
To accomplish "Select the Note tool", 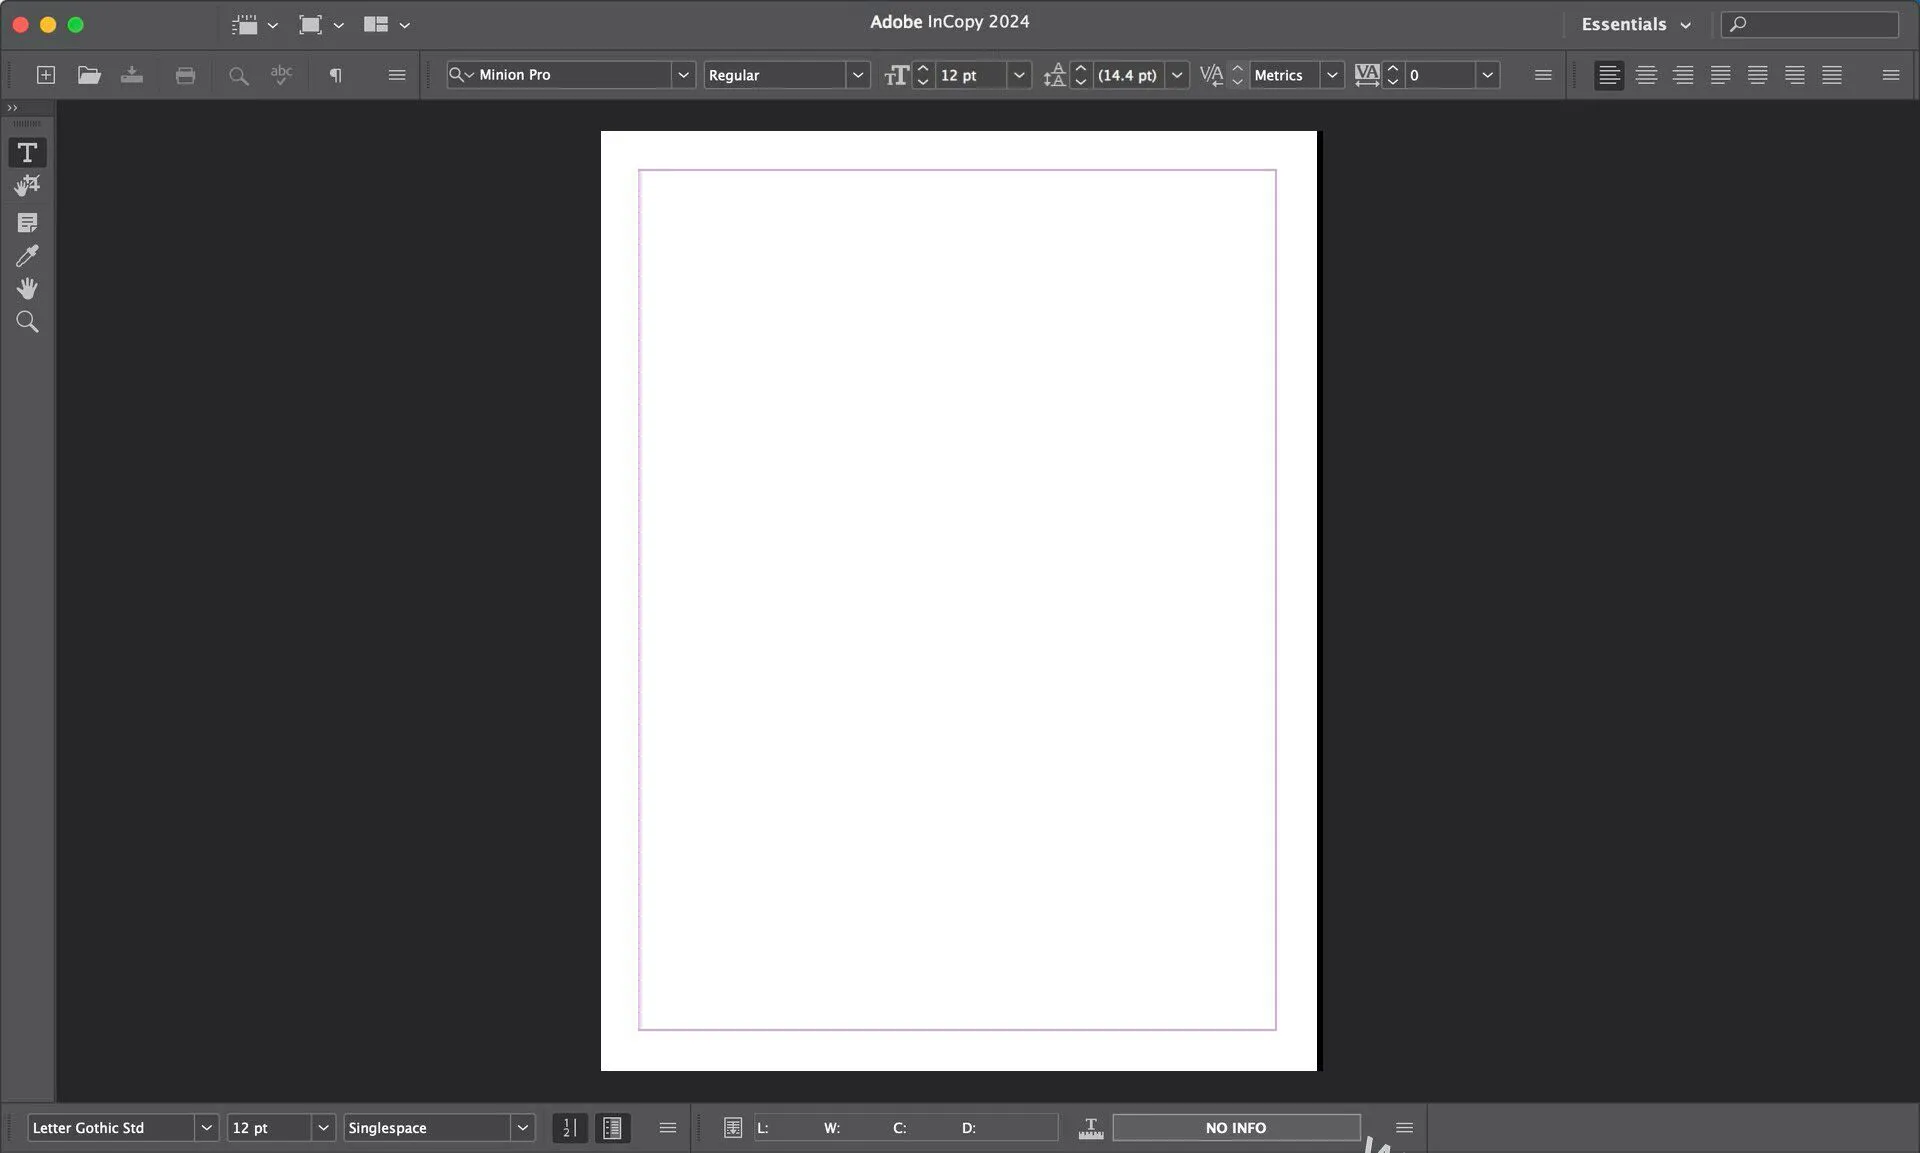I will (x=27, y=222).
